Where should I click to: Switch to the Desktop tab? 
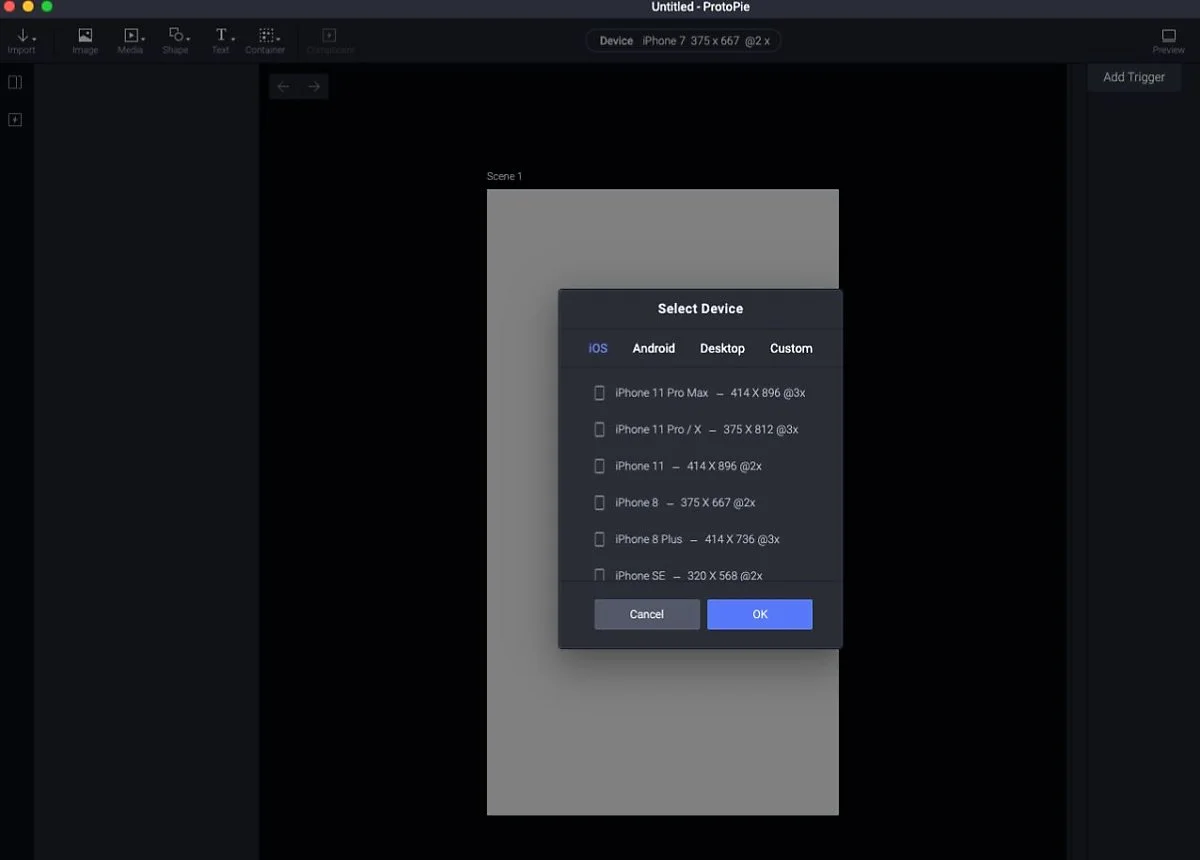722,348
